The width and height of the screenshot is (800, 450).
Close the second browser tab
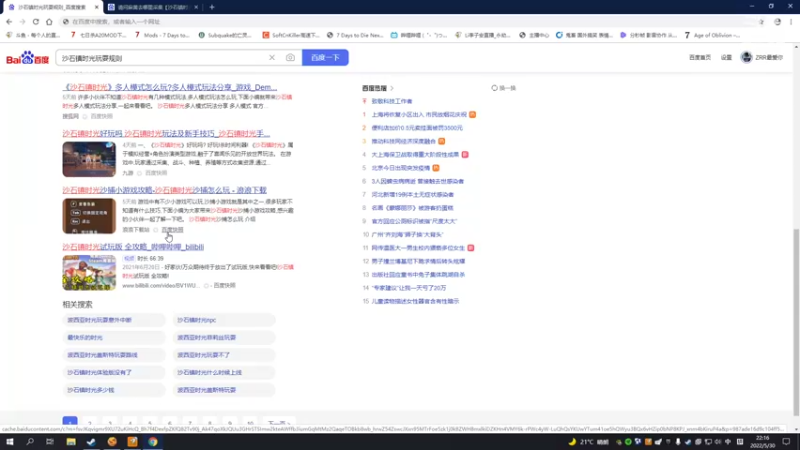[197, 7]
